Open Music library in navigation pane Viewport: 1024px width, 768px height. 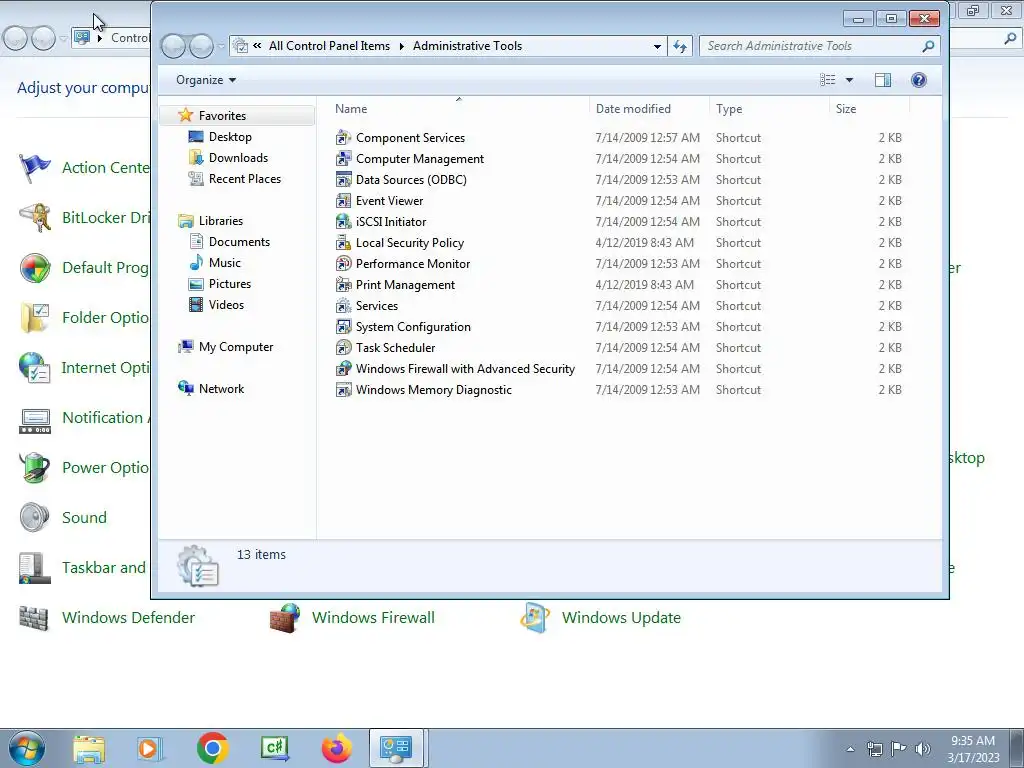click(x=225, y=263)
